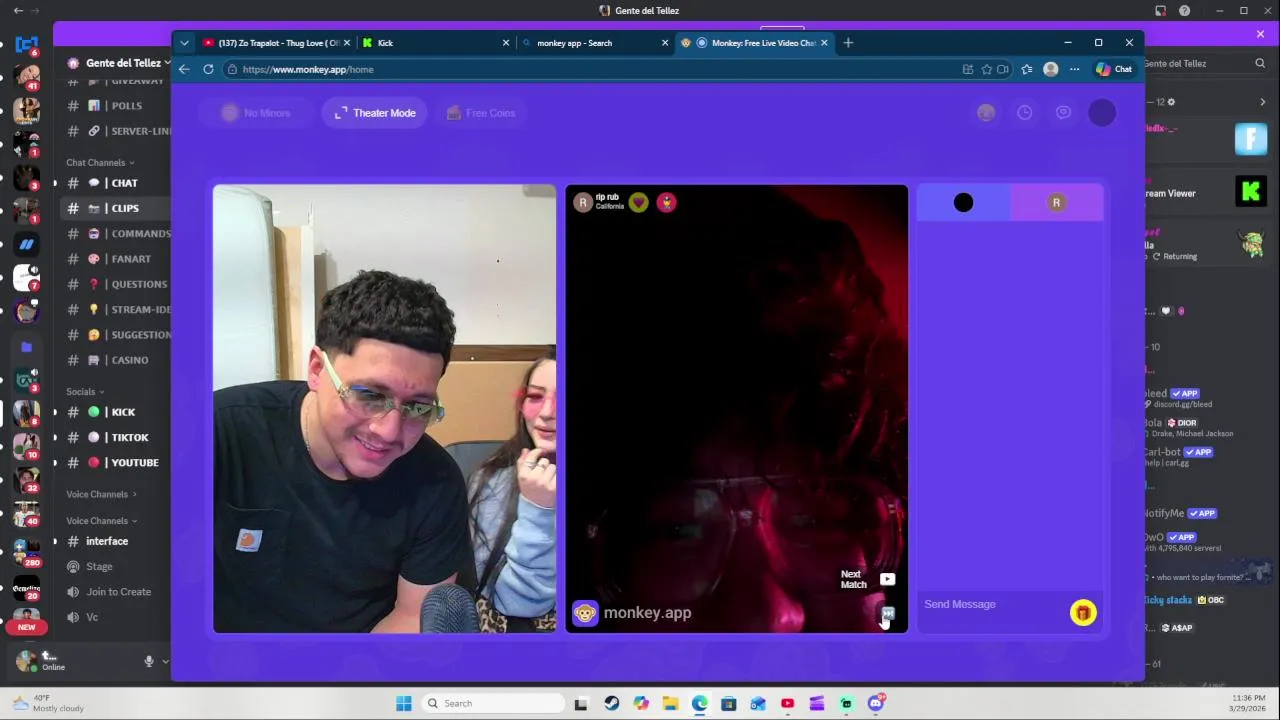This screenshot has width=1280, height=720.
Task: Open the Edge profile avatar icon
Action: 1050,69
